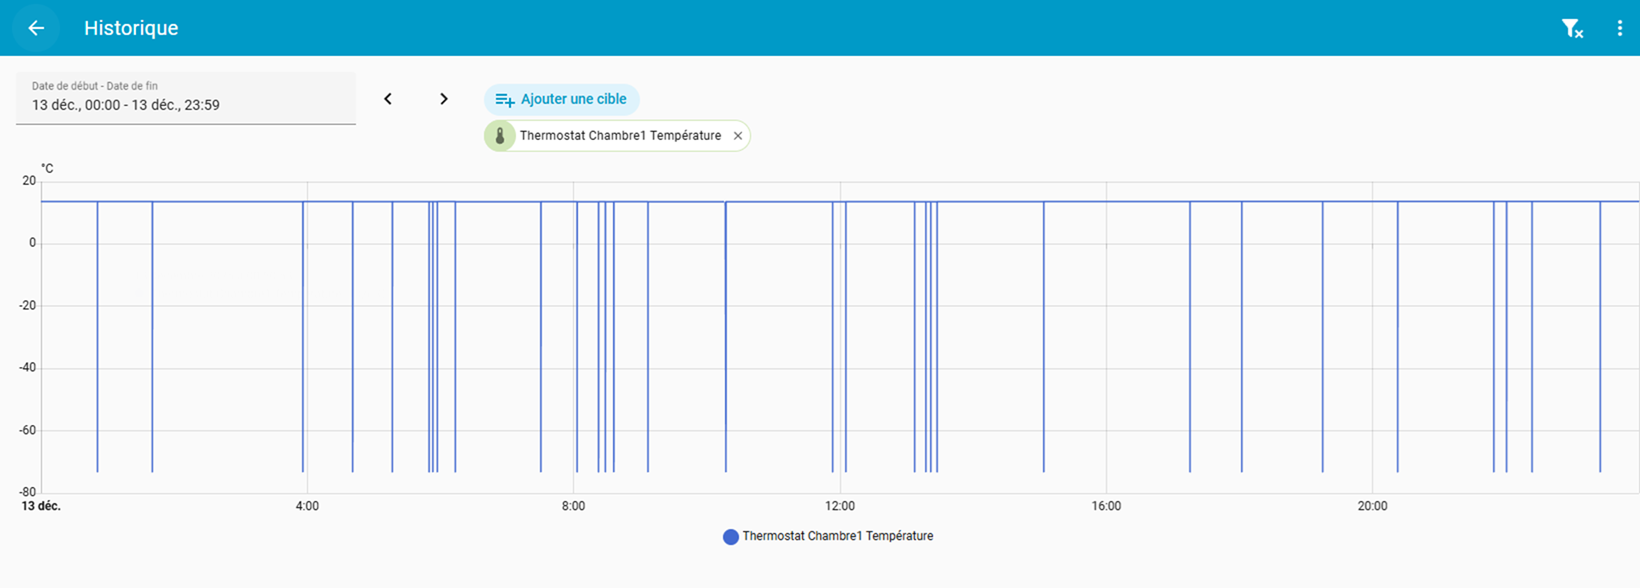Toggle the Thermostat Chambre1 Température legend label
This screenshot has height=588, width=1640.
(x=837, y=537)
